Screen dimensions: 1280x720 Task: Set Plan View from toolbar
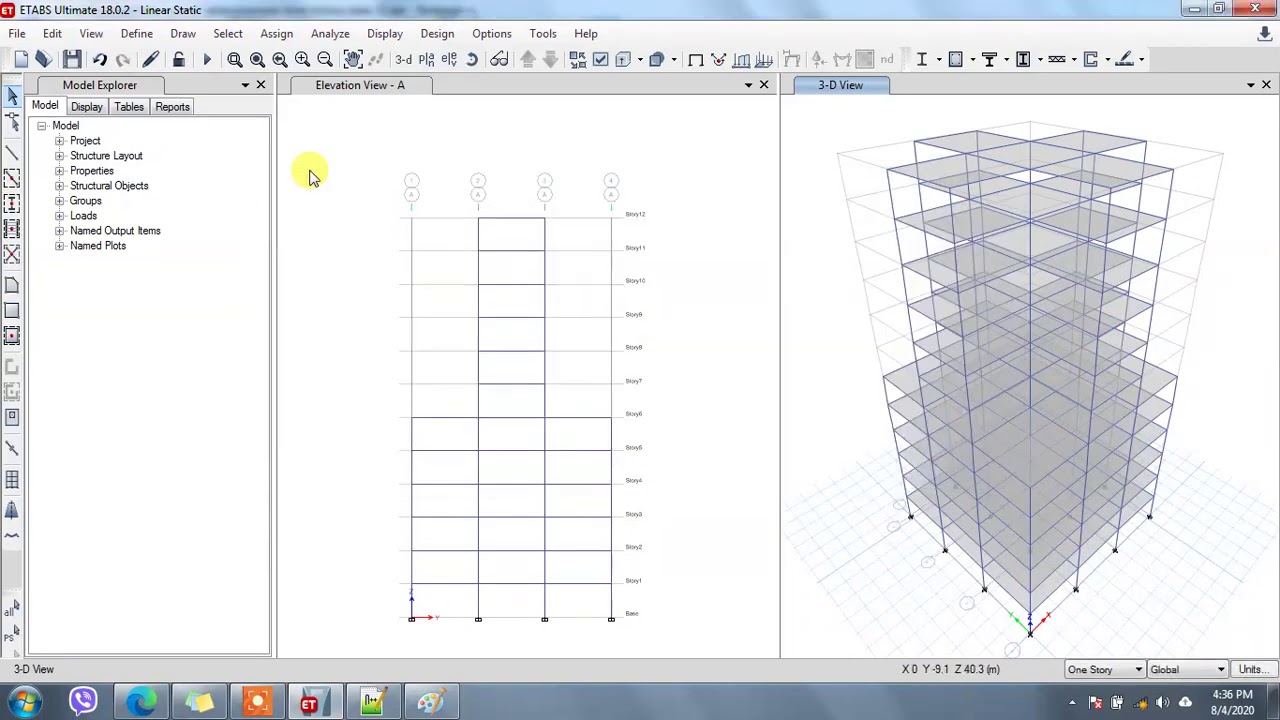tap(426, 60)
